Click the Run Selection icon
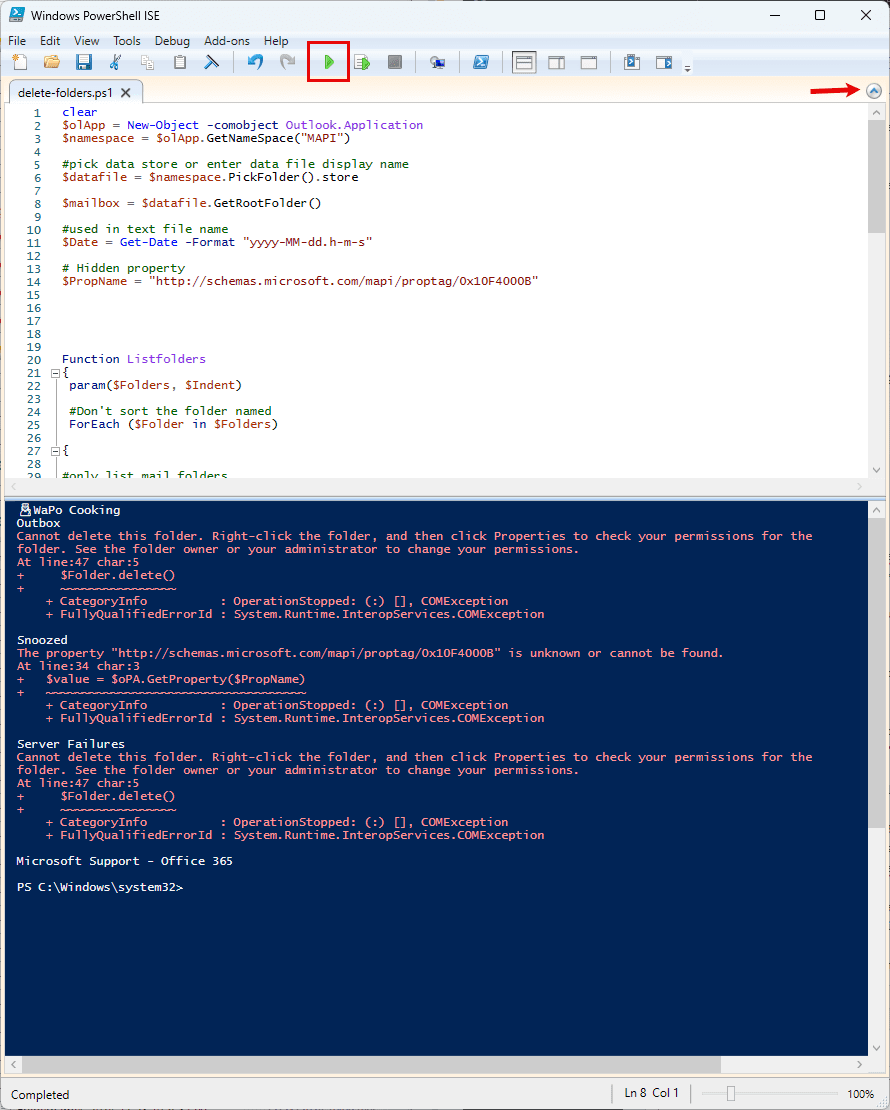Image resolution: width=890 pixels, height=1110 pixels. (362, 62)
